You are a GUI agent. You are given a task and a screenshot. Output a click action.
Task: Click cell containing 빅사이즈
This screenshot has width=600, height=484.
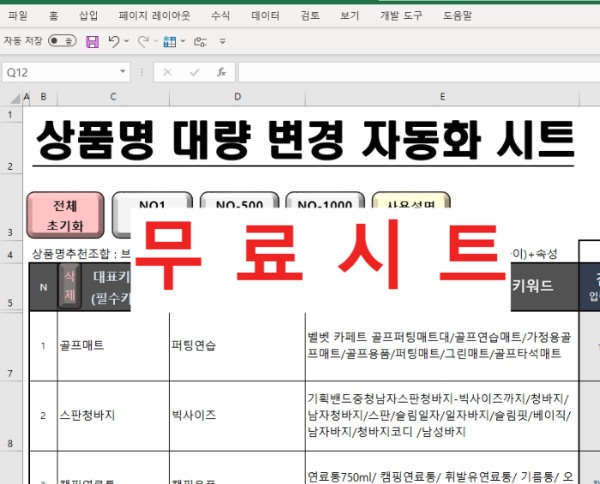[x=237, y=416]
